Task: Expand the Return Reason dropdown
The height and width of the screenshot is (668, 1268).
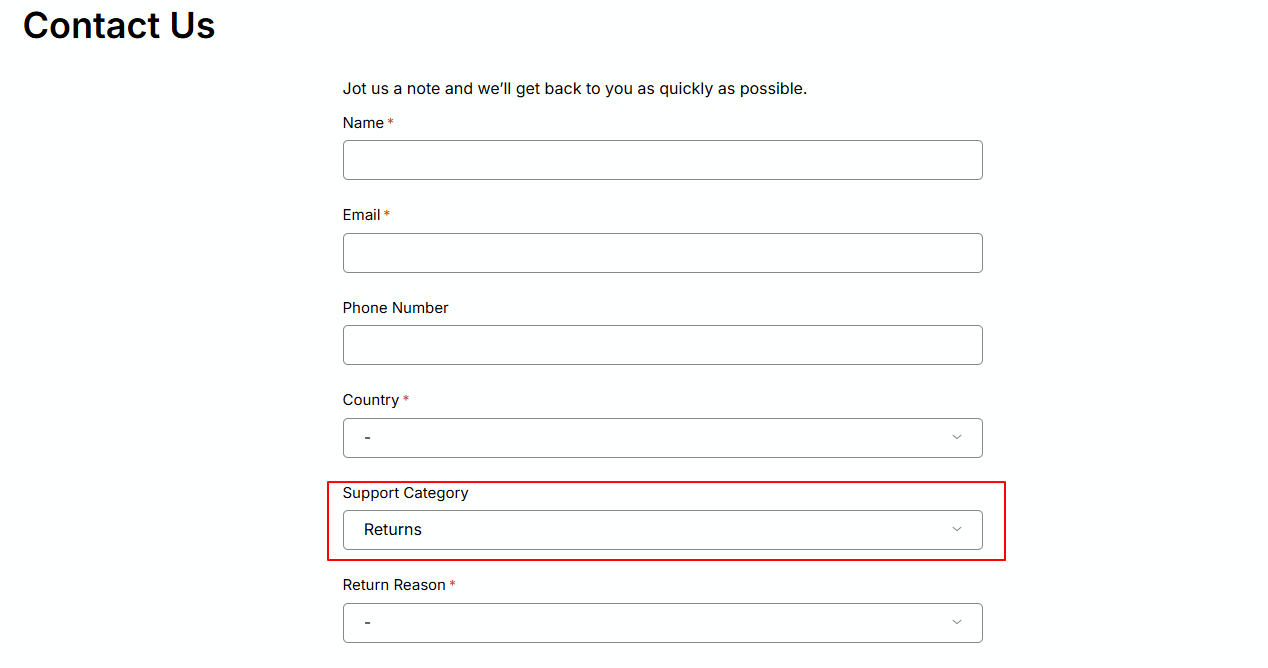Action: (x=662, y=623)
